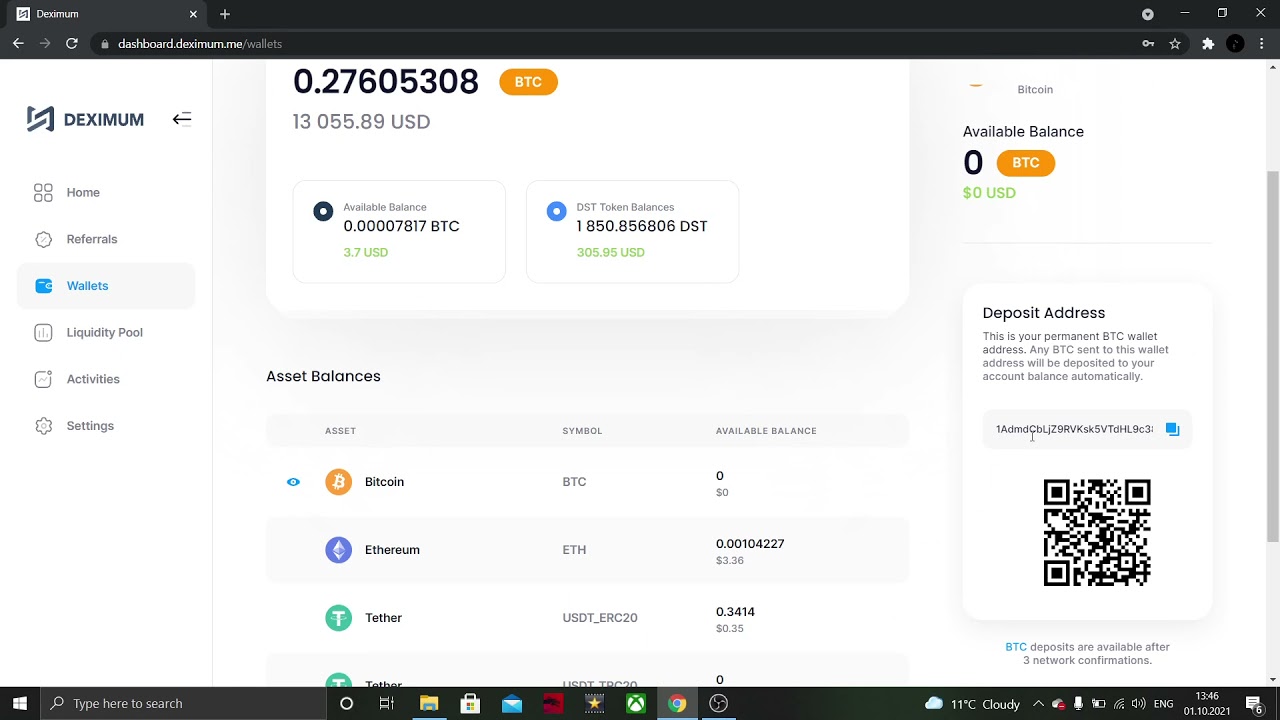Click the Windows taskbar search box
Image resolution: width=1280 pixels, height=720 pixels.
point(183,703)
